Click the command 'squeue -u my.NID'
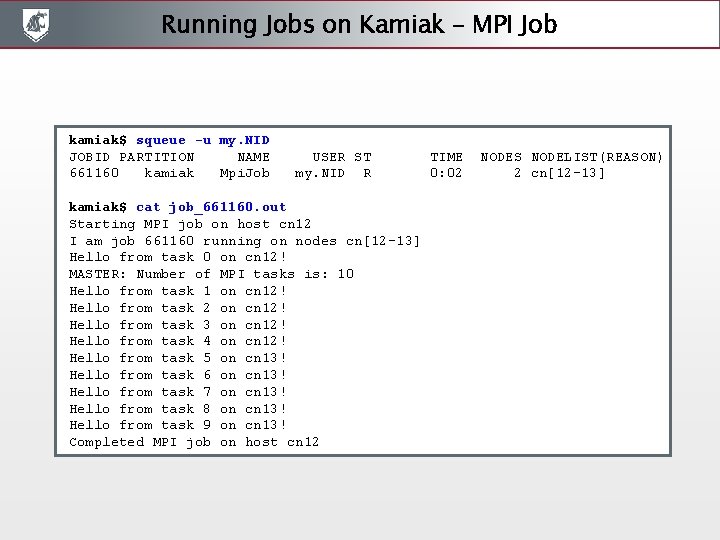Screen dimensions: 720x540 (202, 141)
